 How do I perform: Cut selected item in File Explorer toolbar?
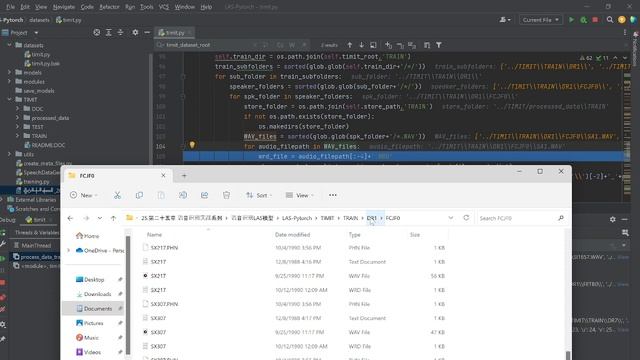click(x=118, y=195)
